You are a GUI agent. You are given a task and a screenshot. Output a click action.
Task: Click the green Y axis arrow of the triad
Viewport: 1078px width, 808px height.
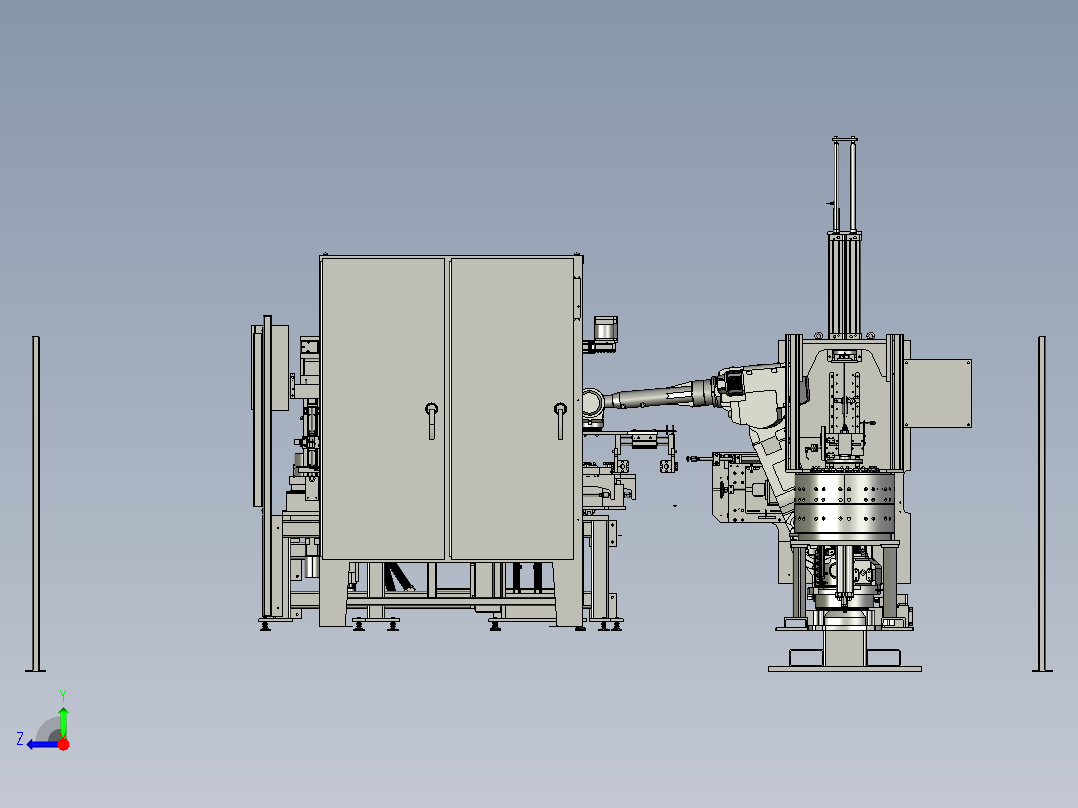click(63, 722)
